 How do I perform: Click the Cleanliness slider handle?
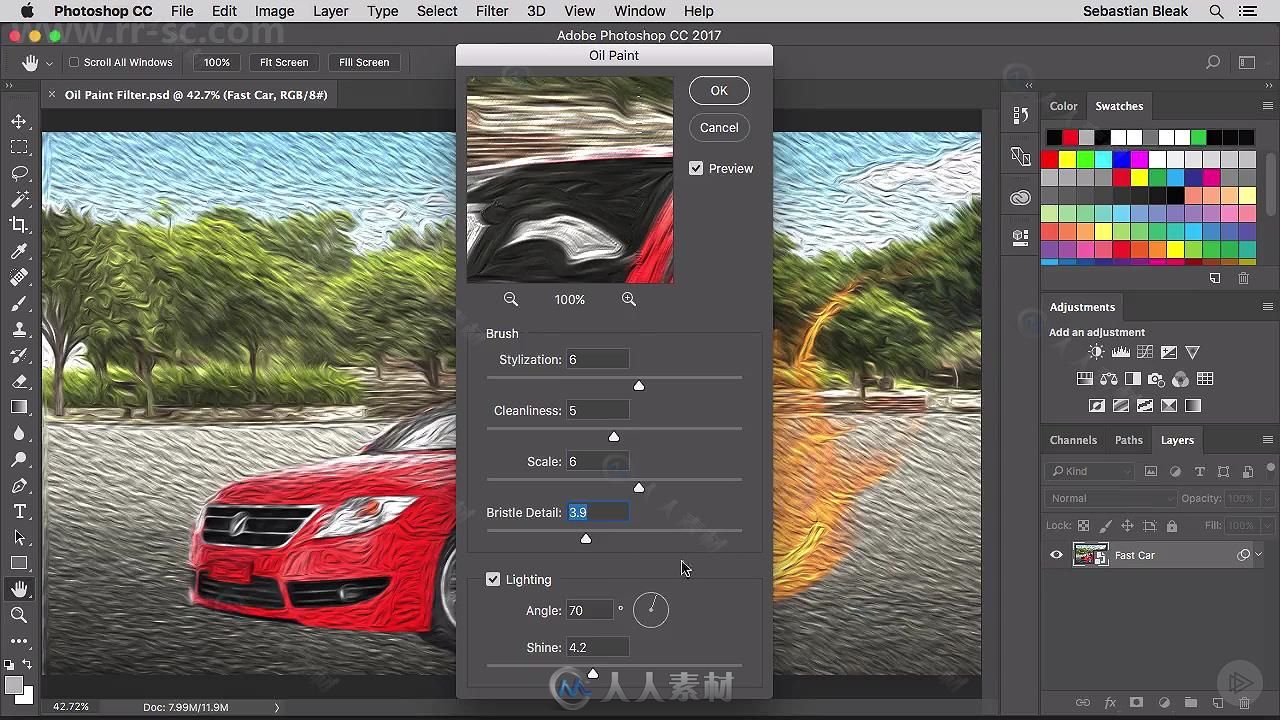tap(614, 437)
